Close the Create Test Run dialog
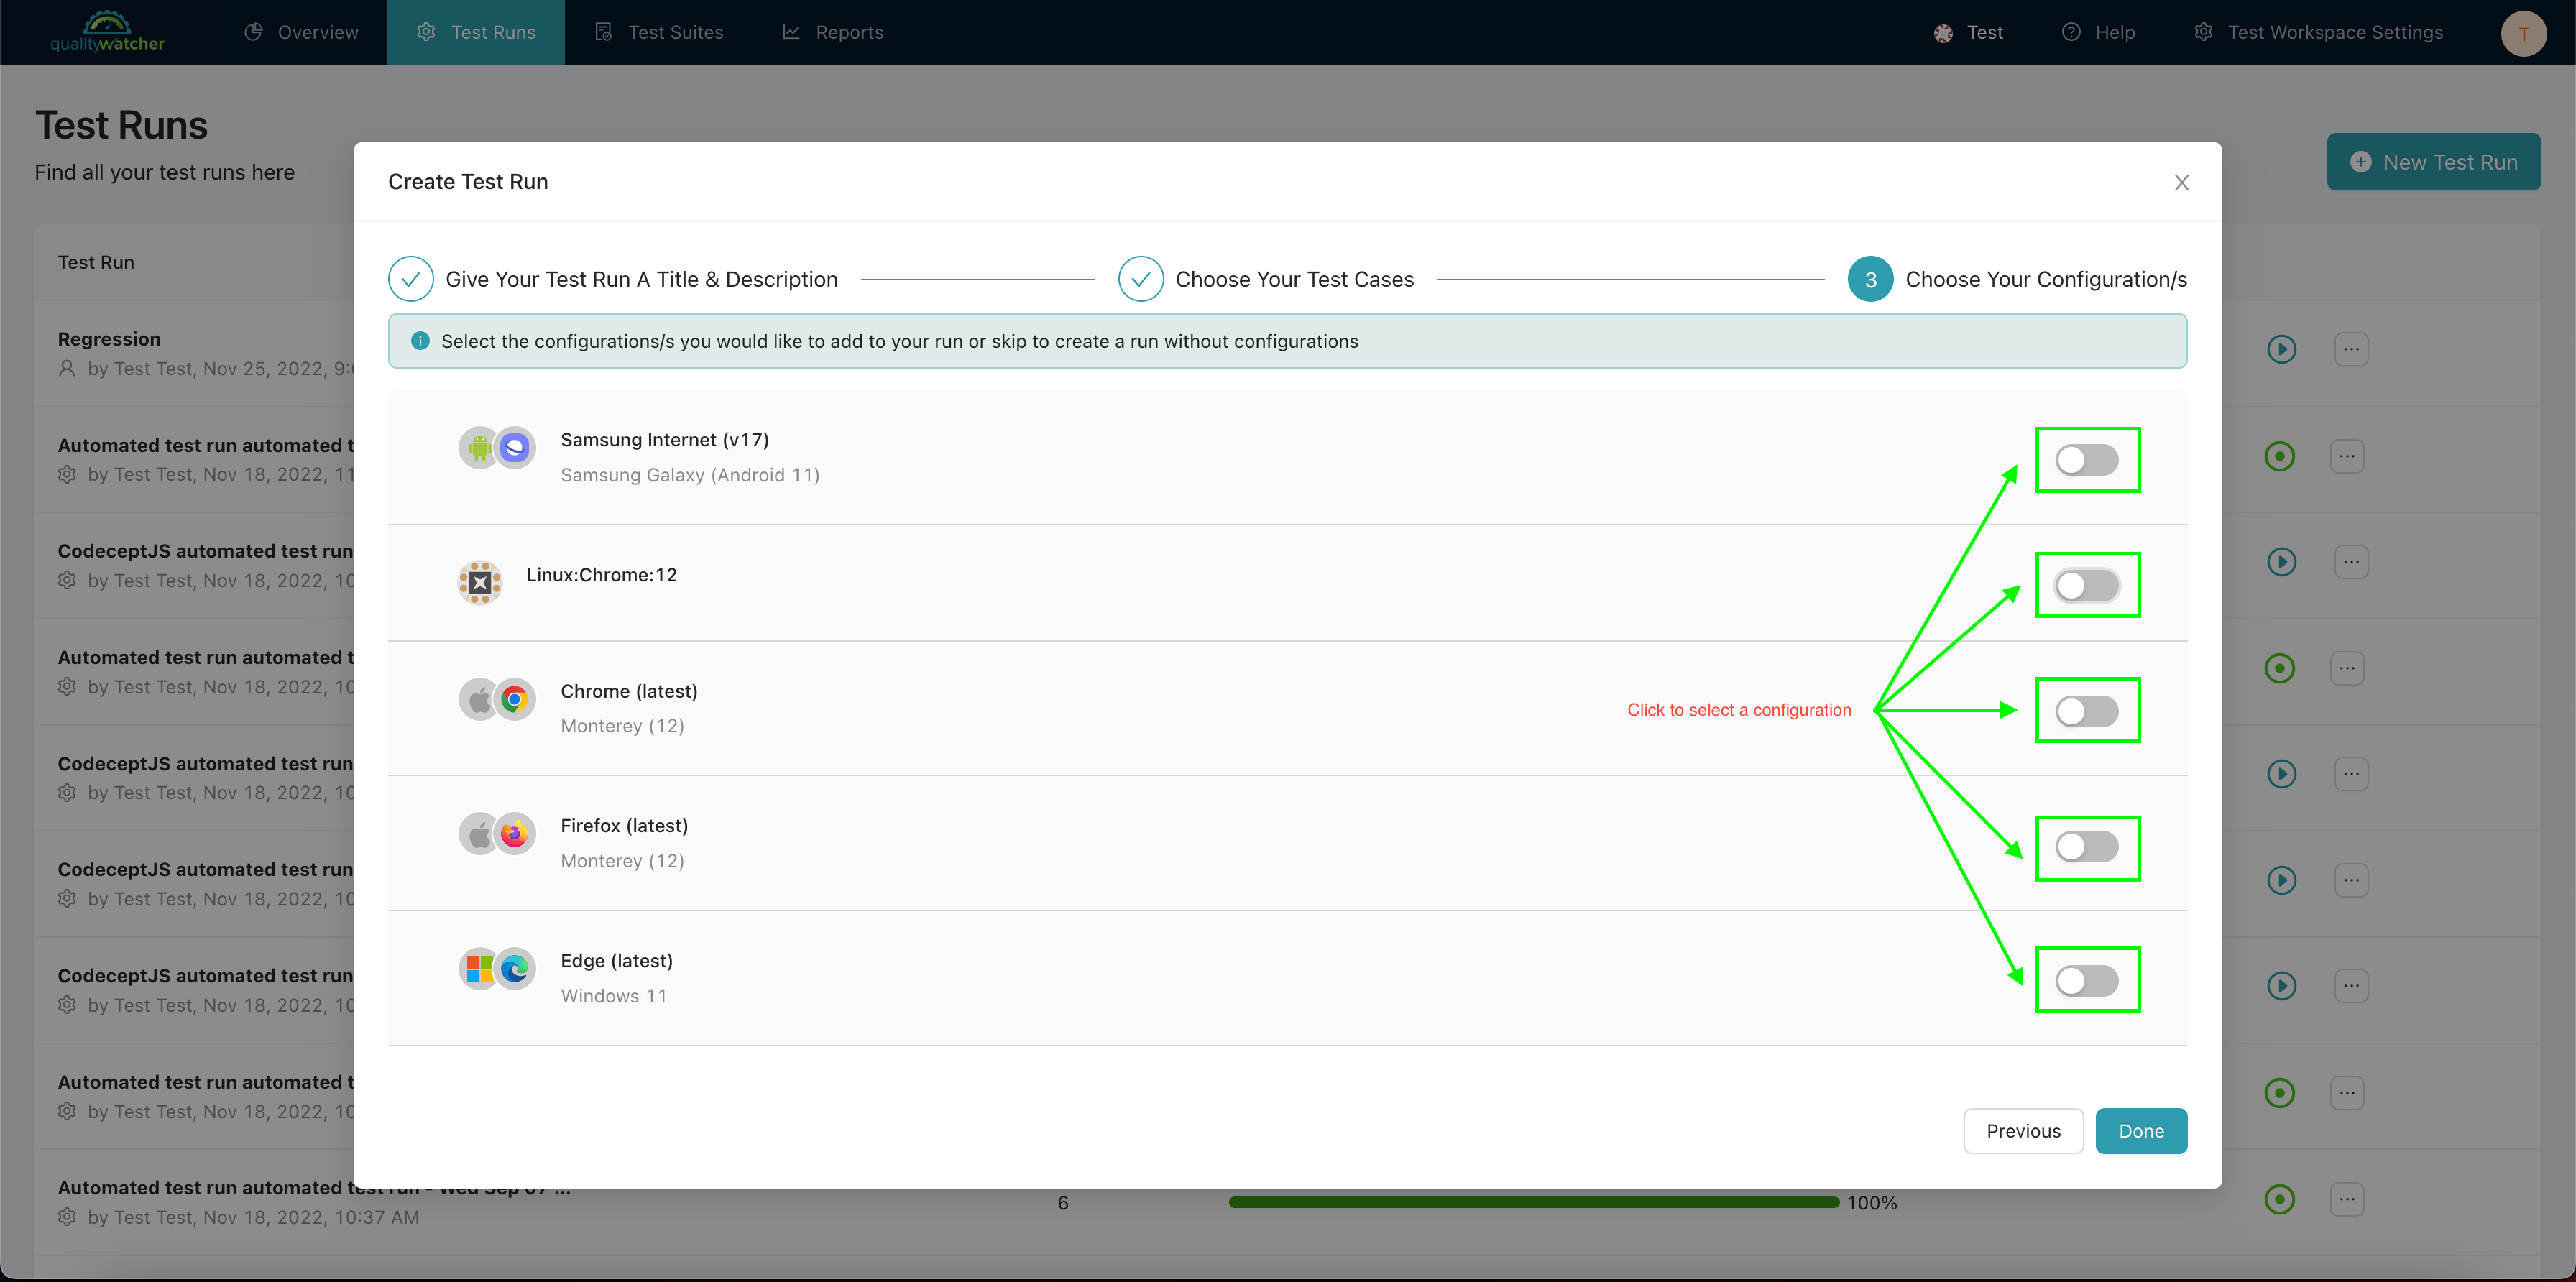Screen dimensions: 2576x1282 (2181, 182)
